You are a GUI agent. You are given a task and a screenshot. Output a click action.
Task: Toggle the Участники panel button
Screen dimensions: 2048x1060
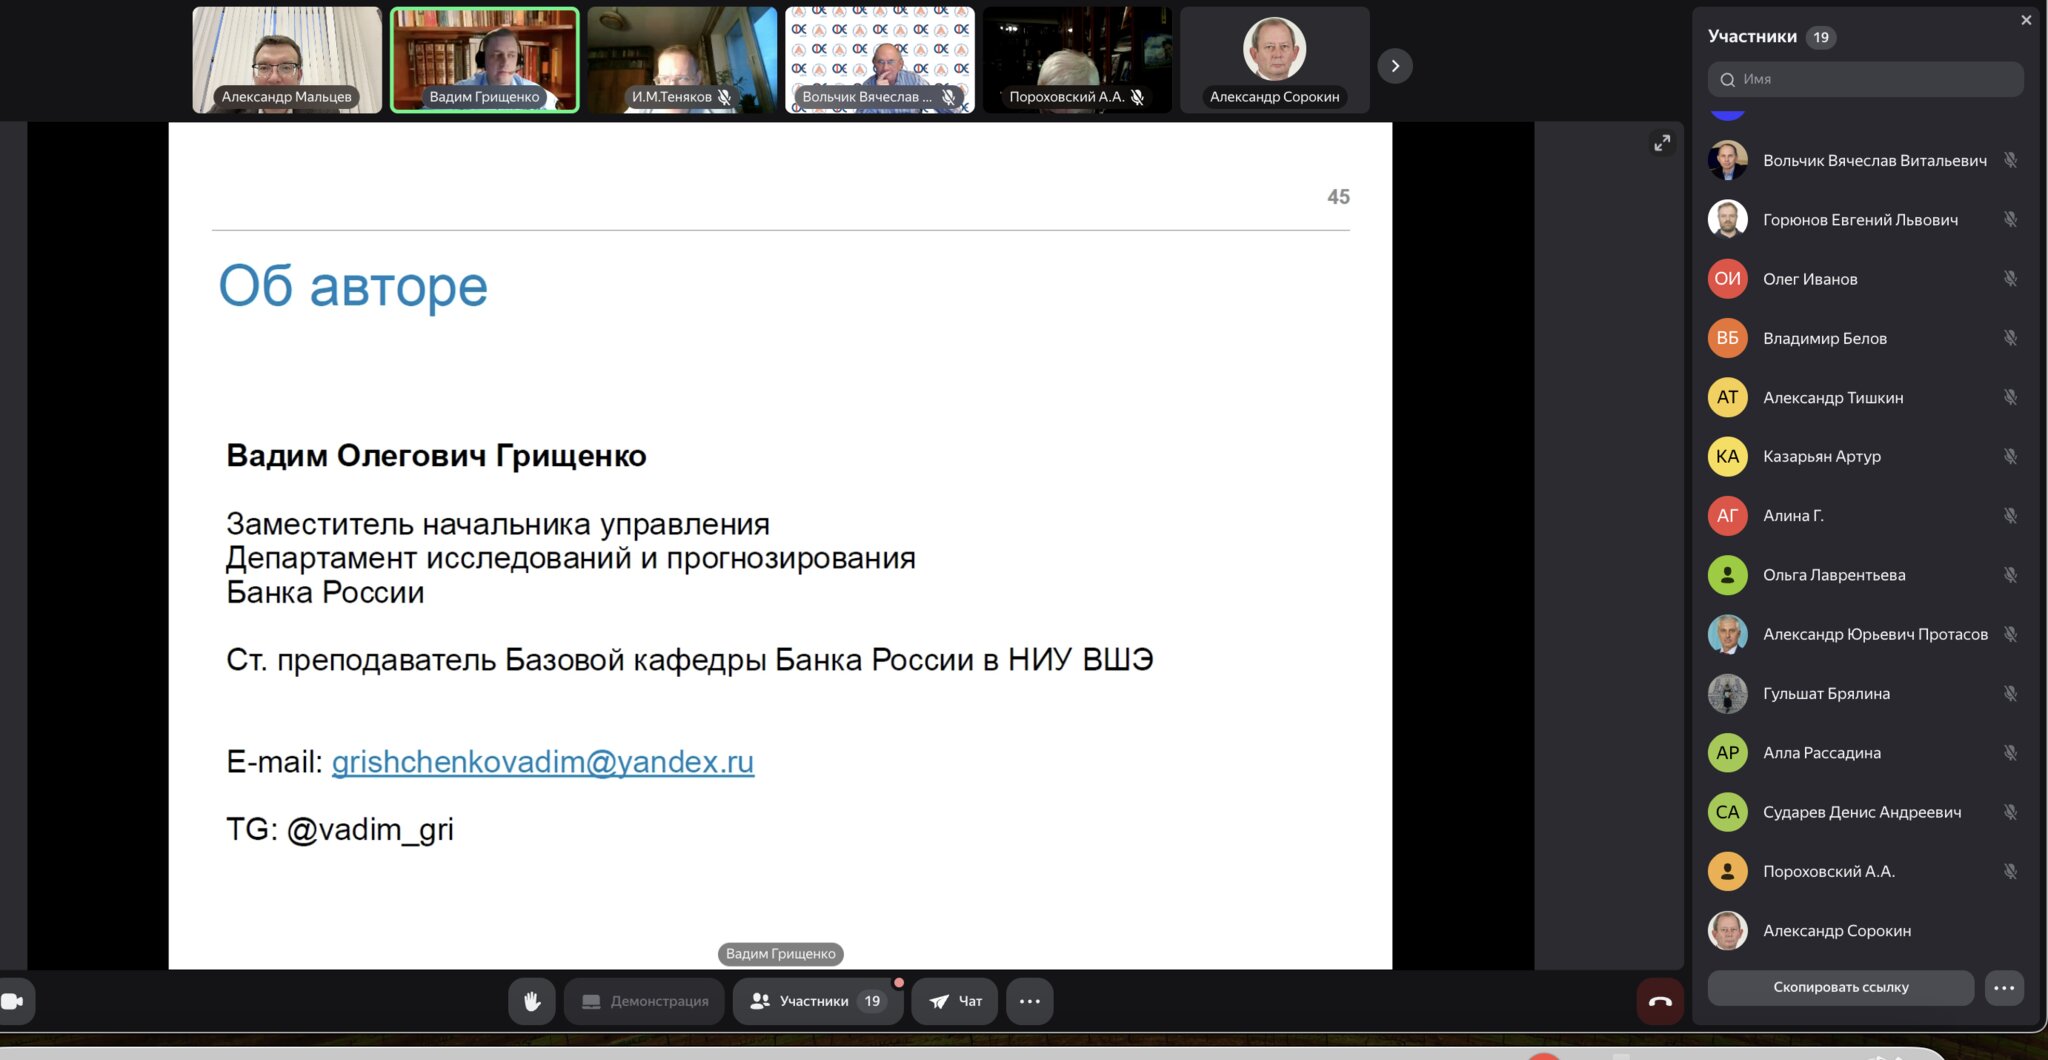(x=817, y=1001)
